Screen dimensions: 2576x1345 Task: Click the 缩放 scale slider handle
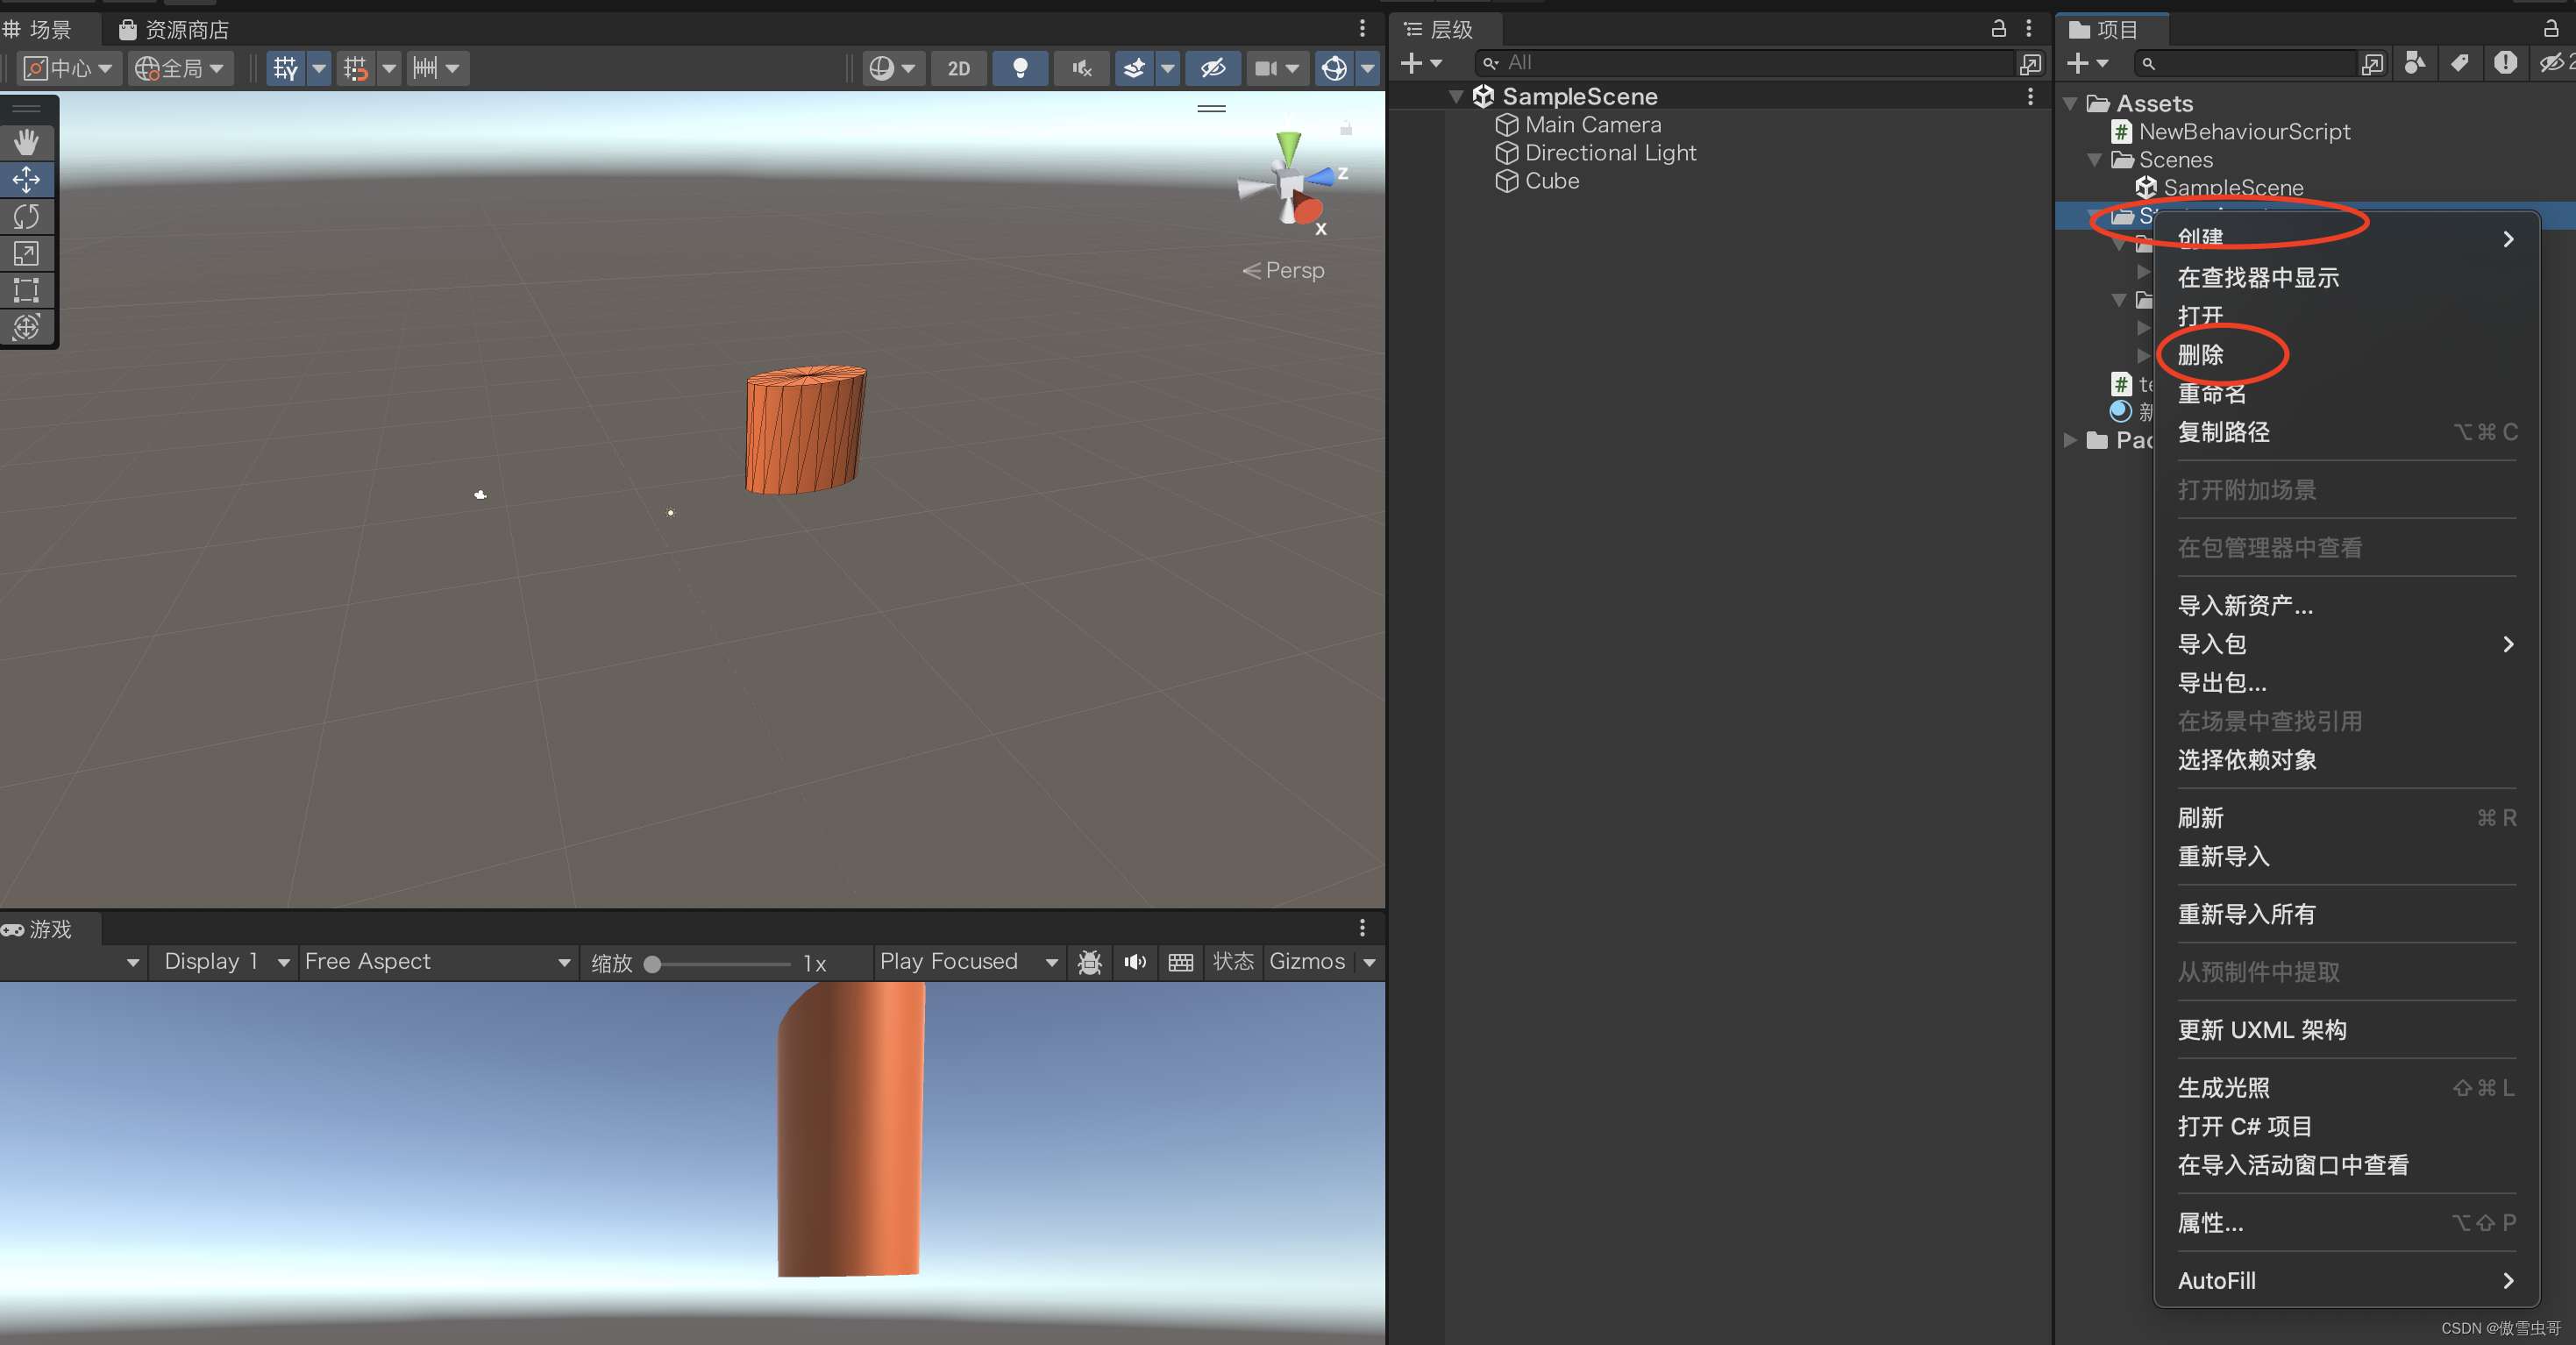(652, 964)
